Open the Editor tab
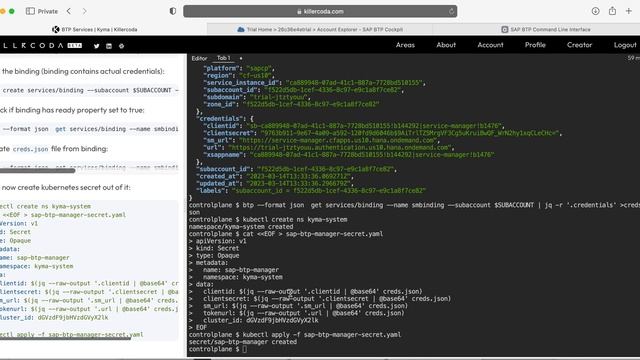 tap(199, 58)
